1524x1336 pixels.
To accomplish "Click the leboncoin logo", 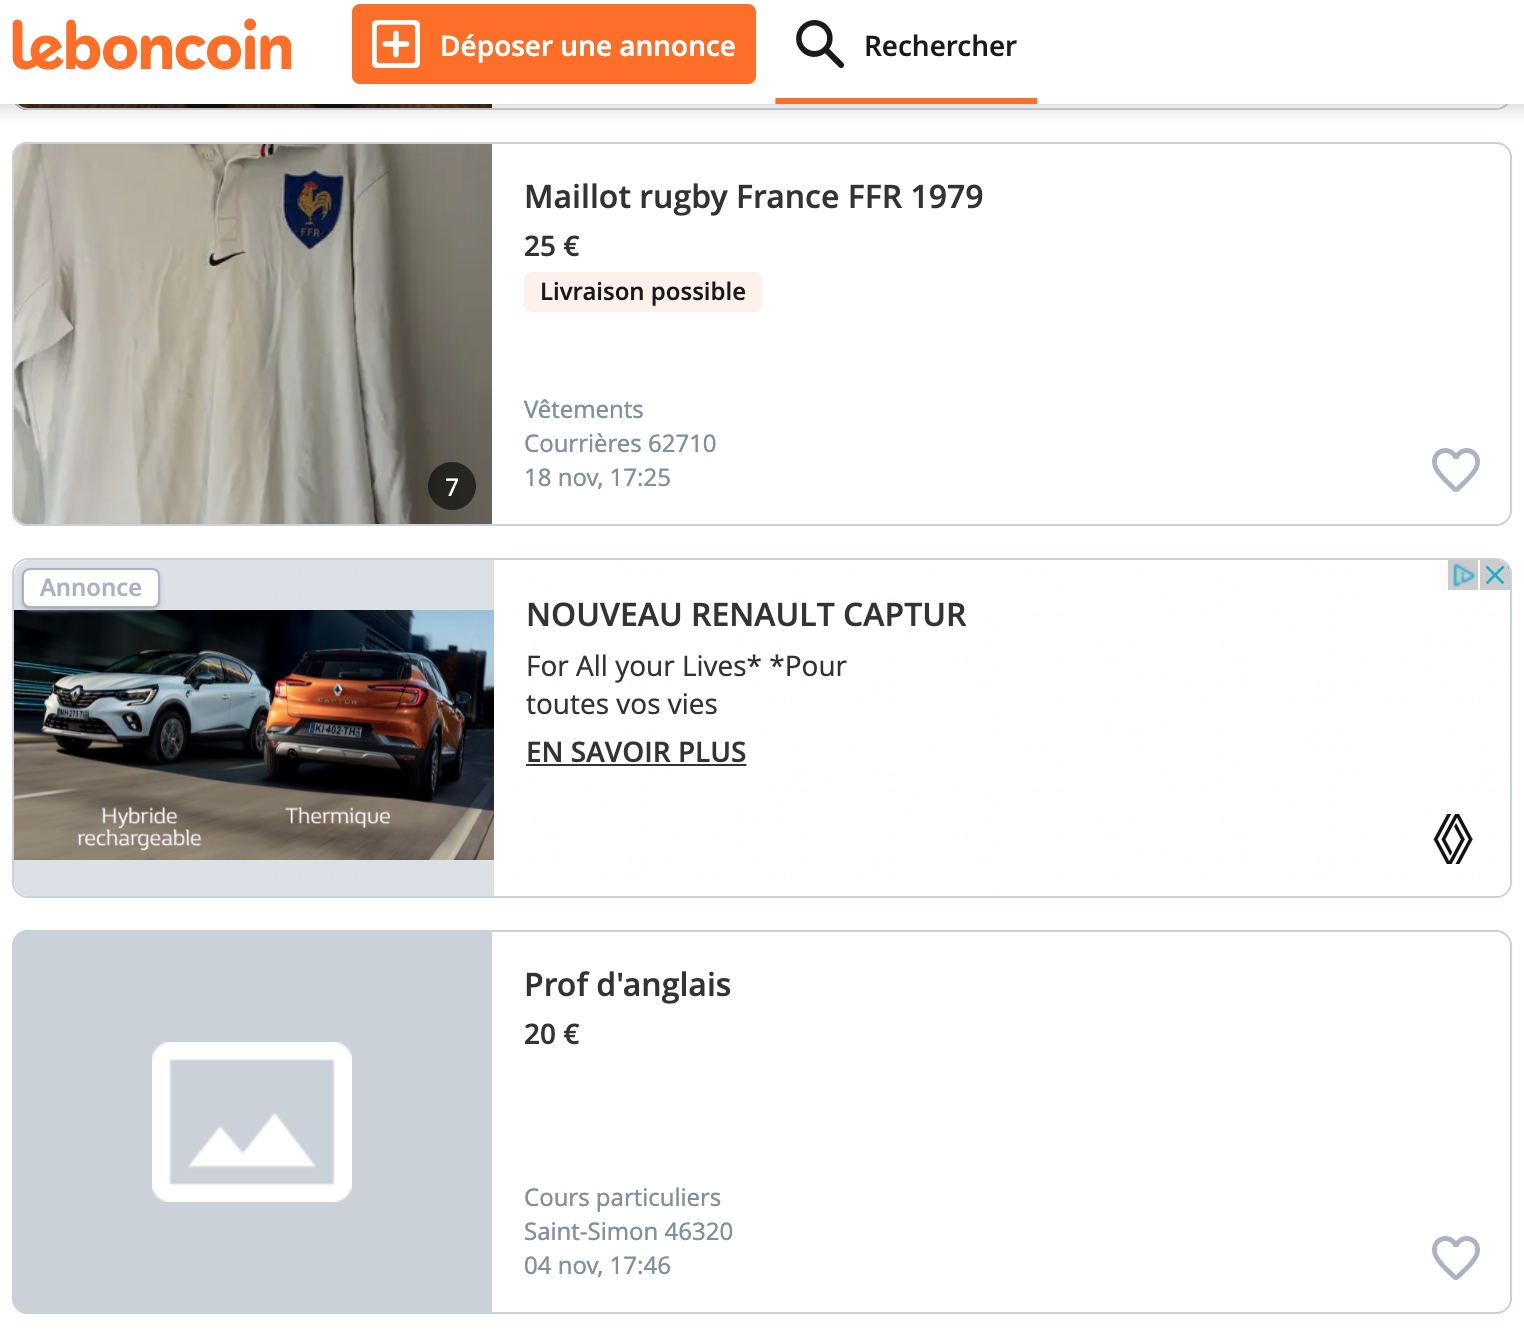I will click(x=152, y=46).
